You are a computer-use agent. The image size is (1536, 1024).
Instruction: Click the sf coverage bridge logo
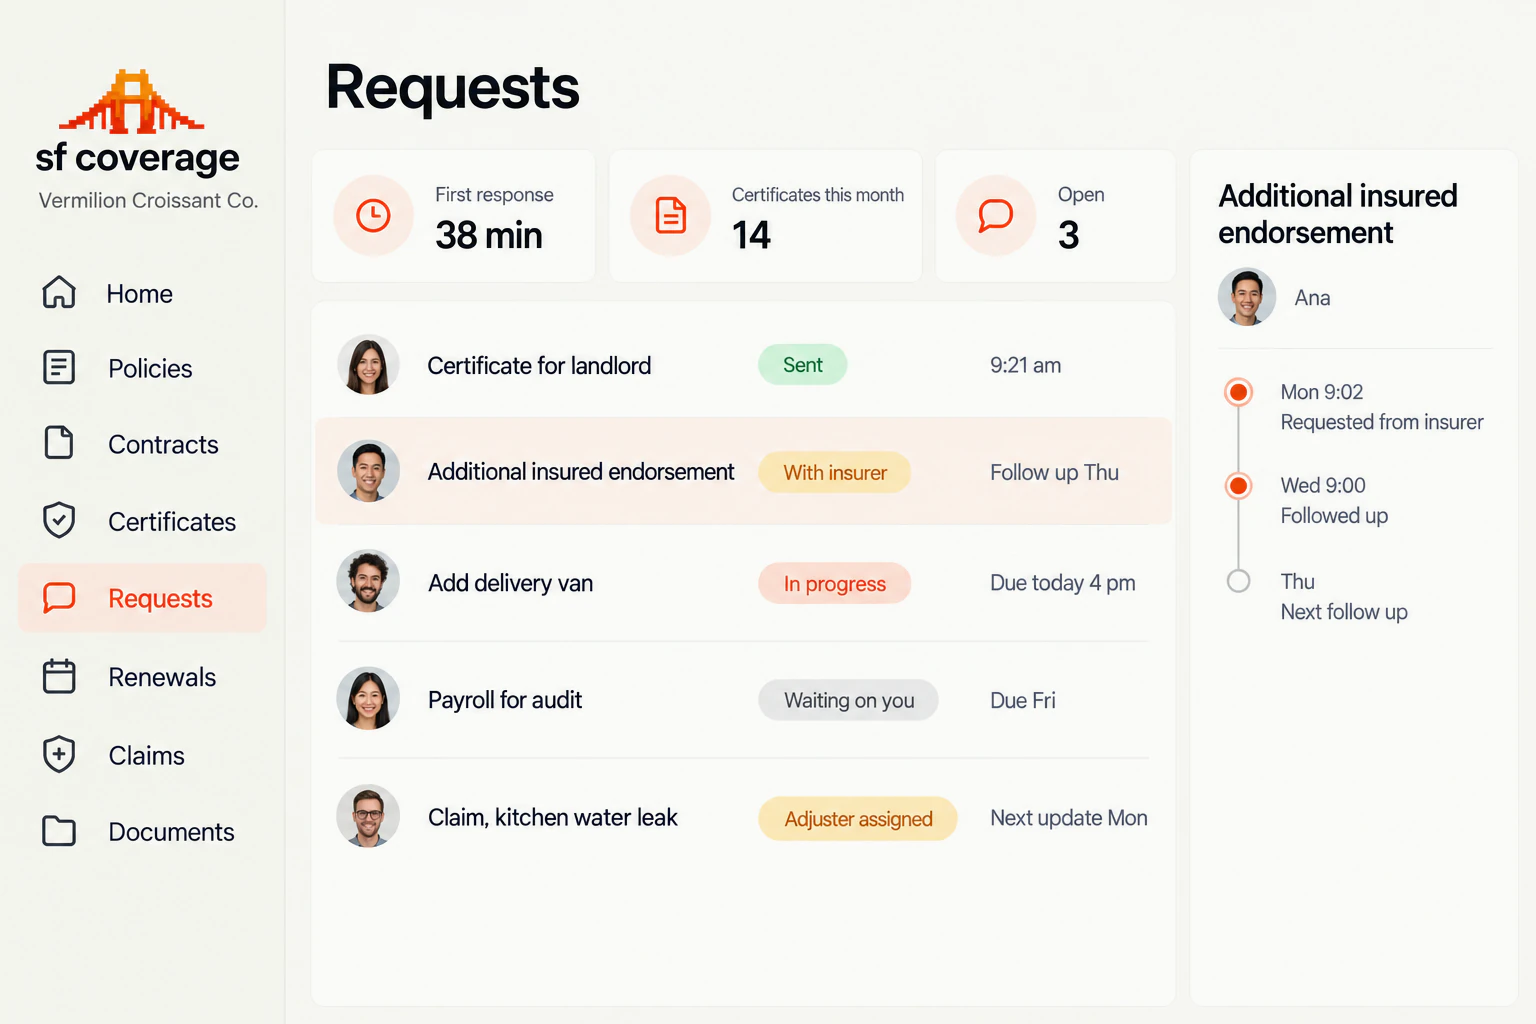tap(132, 102)
